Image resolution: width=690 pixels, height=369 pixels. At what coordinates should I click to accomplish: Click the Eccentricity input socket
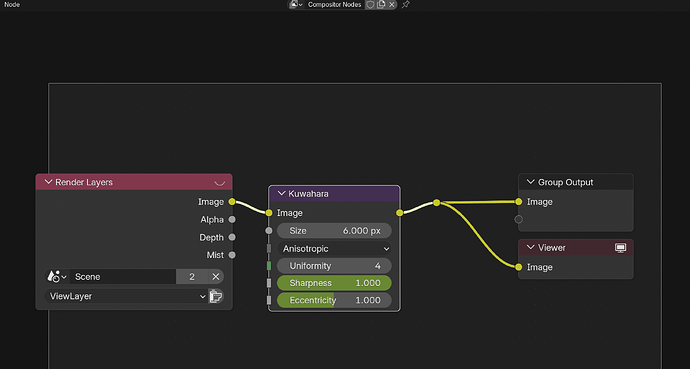(x=269, y=300)
